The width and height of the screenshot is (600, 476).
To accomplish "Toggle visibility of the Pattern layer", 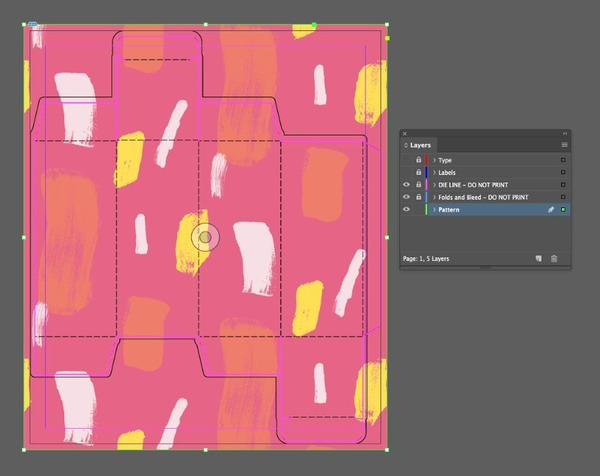I will [x=406, y=210].
